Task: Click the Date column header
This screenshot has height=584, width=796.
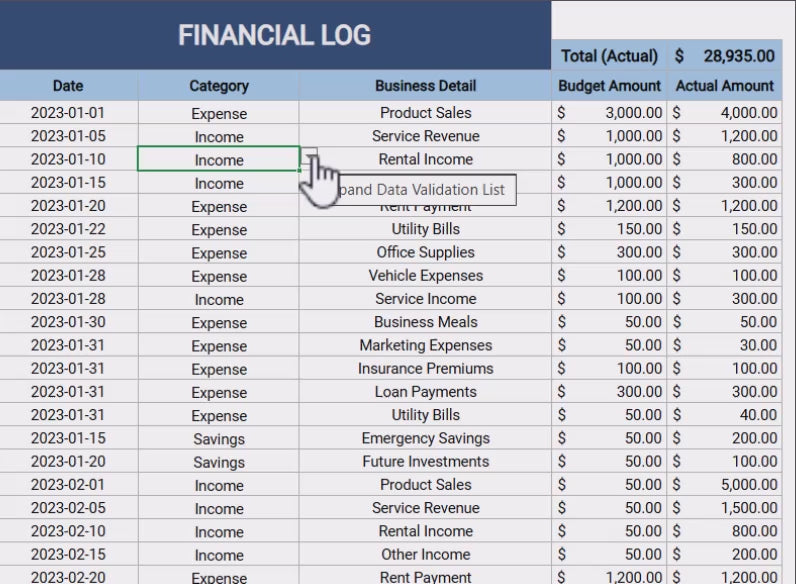Action: [68, 85]
